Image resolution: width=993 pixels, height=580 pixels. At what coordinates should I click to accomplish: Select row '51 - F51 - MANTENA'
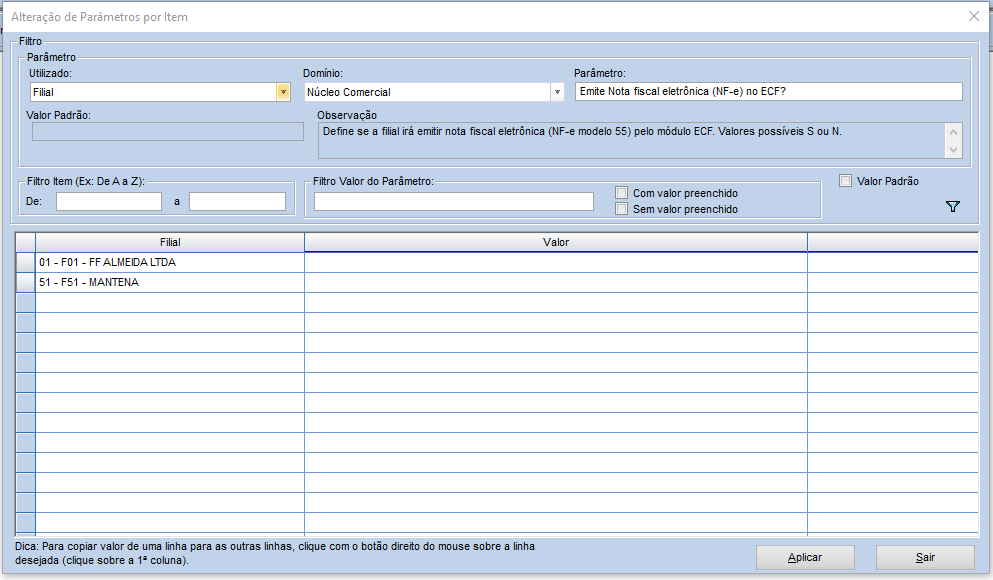169,282
